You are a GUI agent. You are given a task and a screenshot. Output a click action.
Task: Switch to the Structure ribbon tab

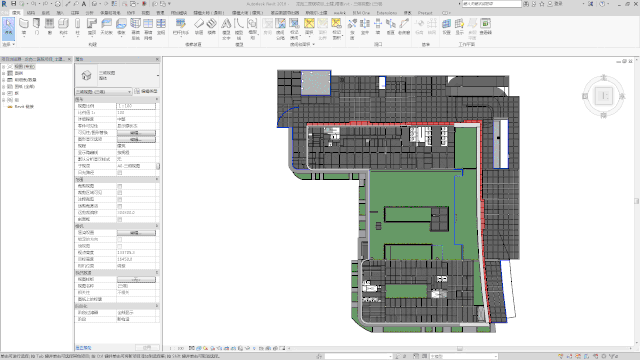click(x=31, y=13)
